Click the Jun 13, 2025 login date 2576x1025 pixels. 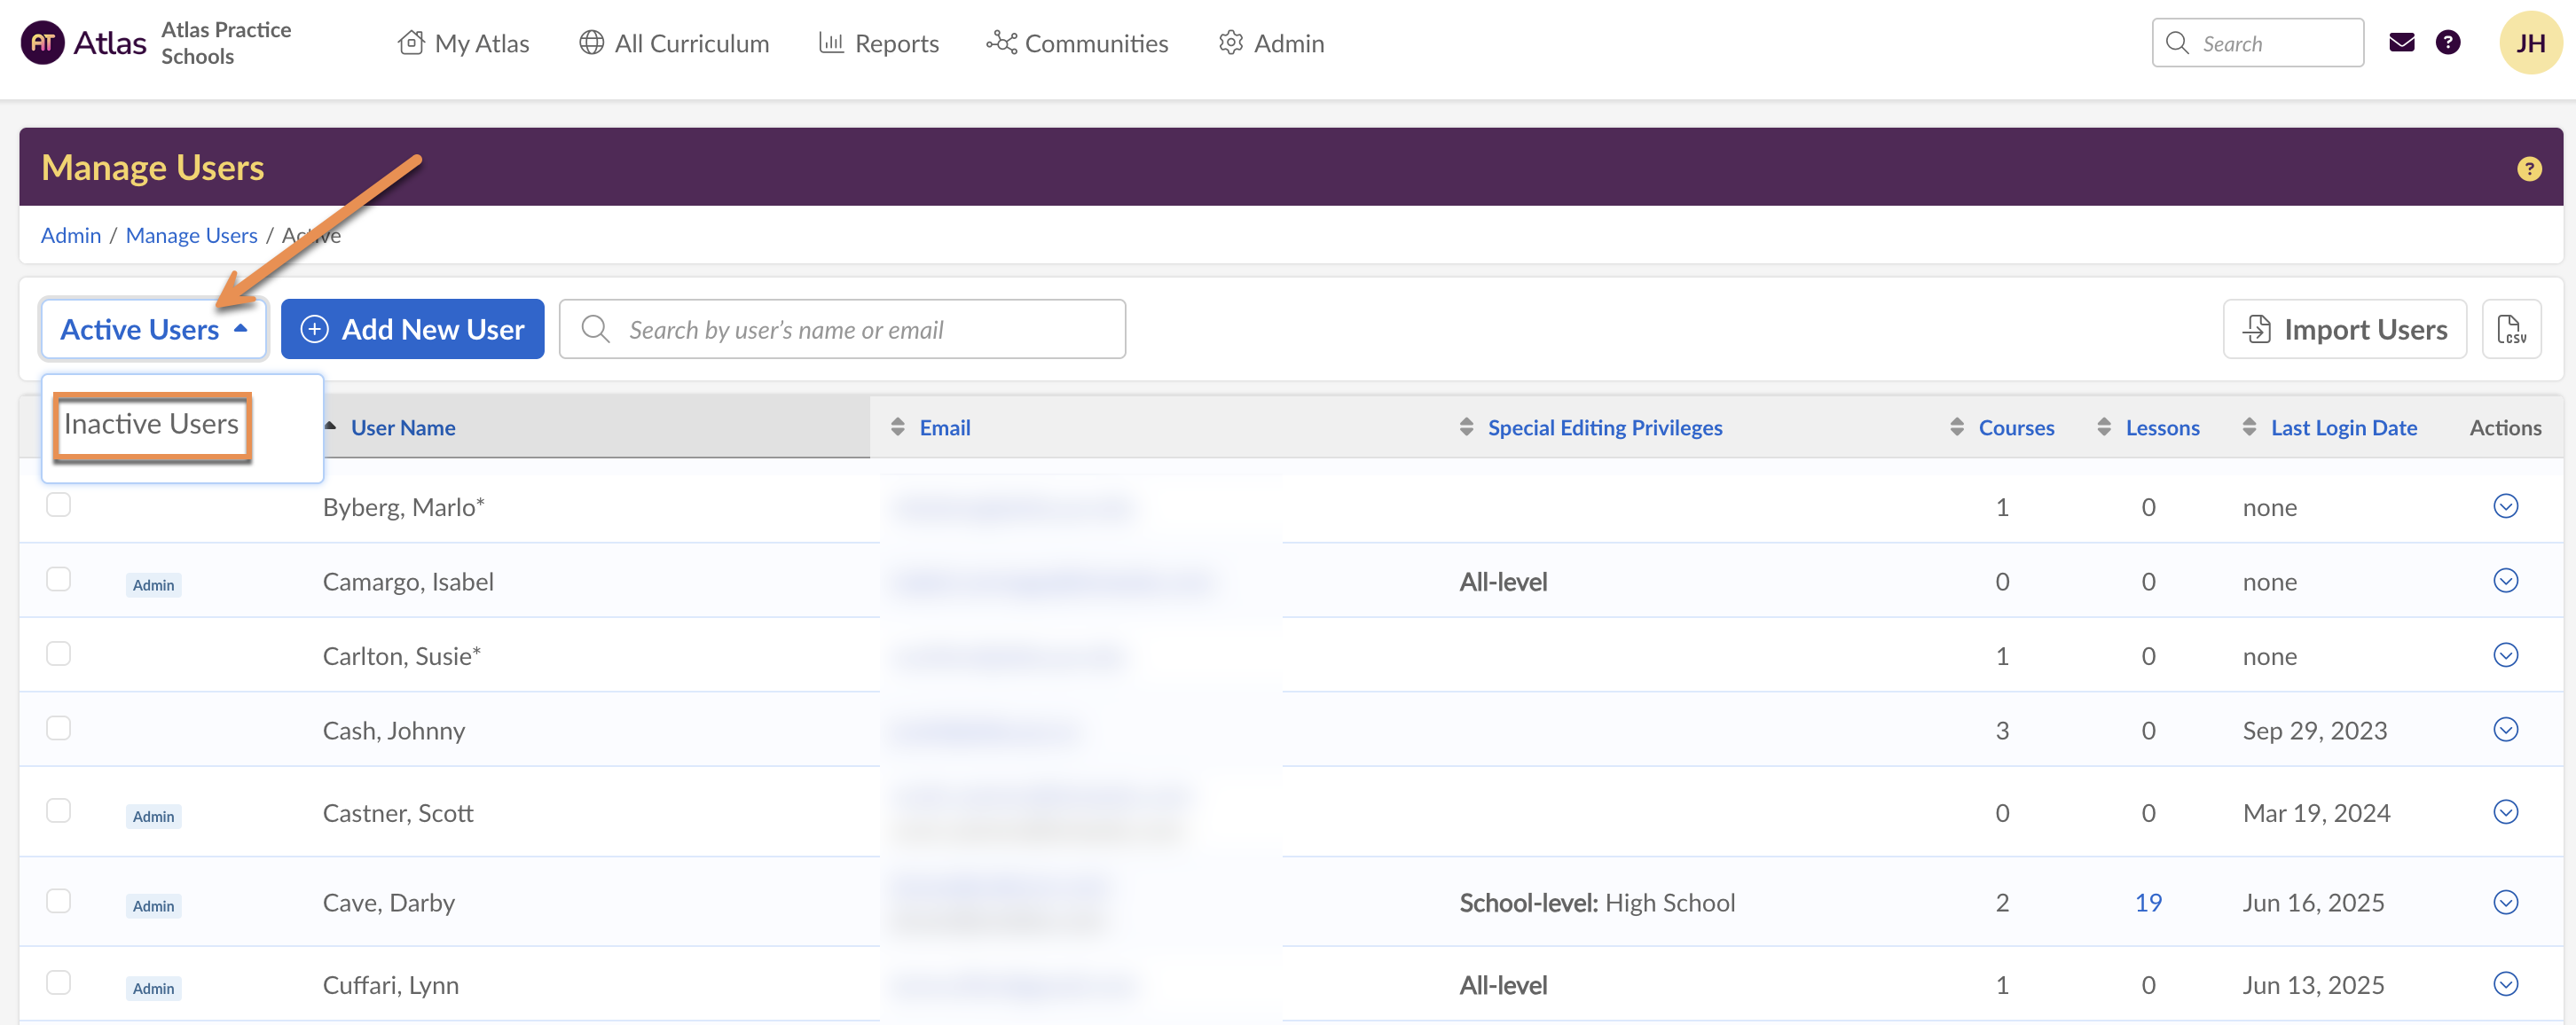[2313, 985]
